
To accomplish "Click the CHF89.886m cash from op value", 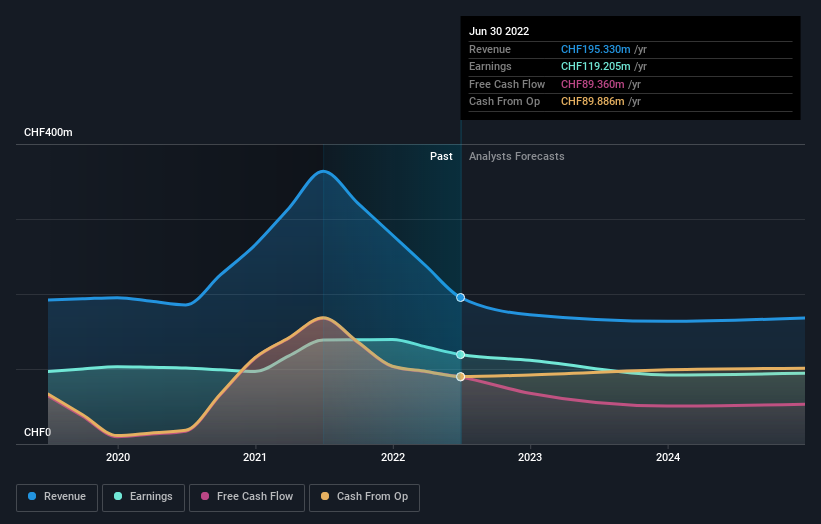I will [592, 102].
